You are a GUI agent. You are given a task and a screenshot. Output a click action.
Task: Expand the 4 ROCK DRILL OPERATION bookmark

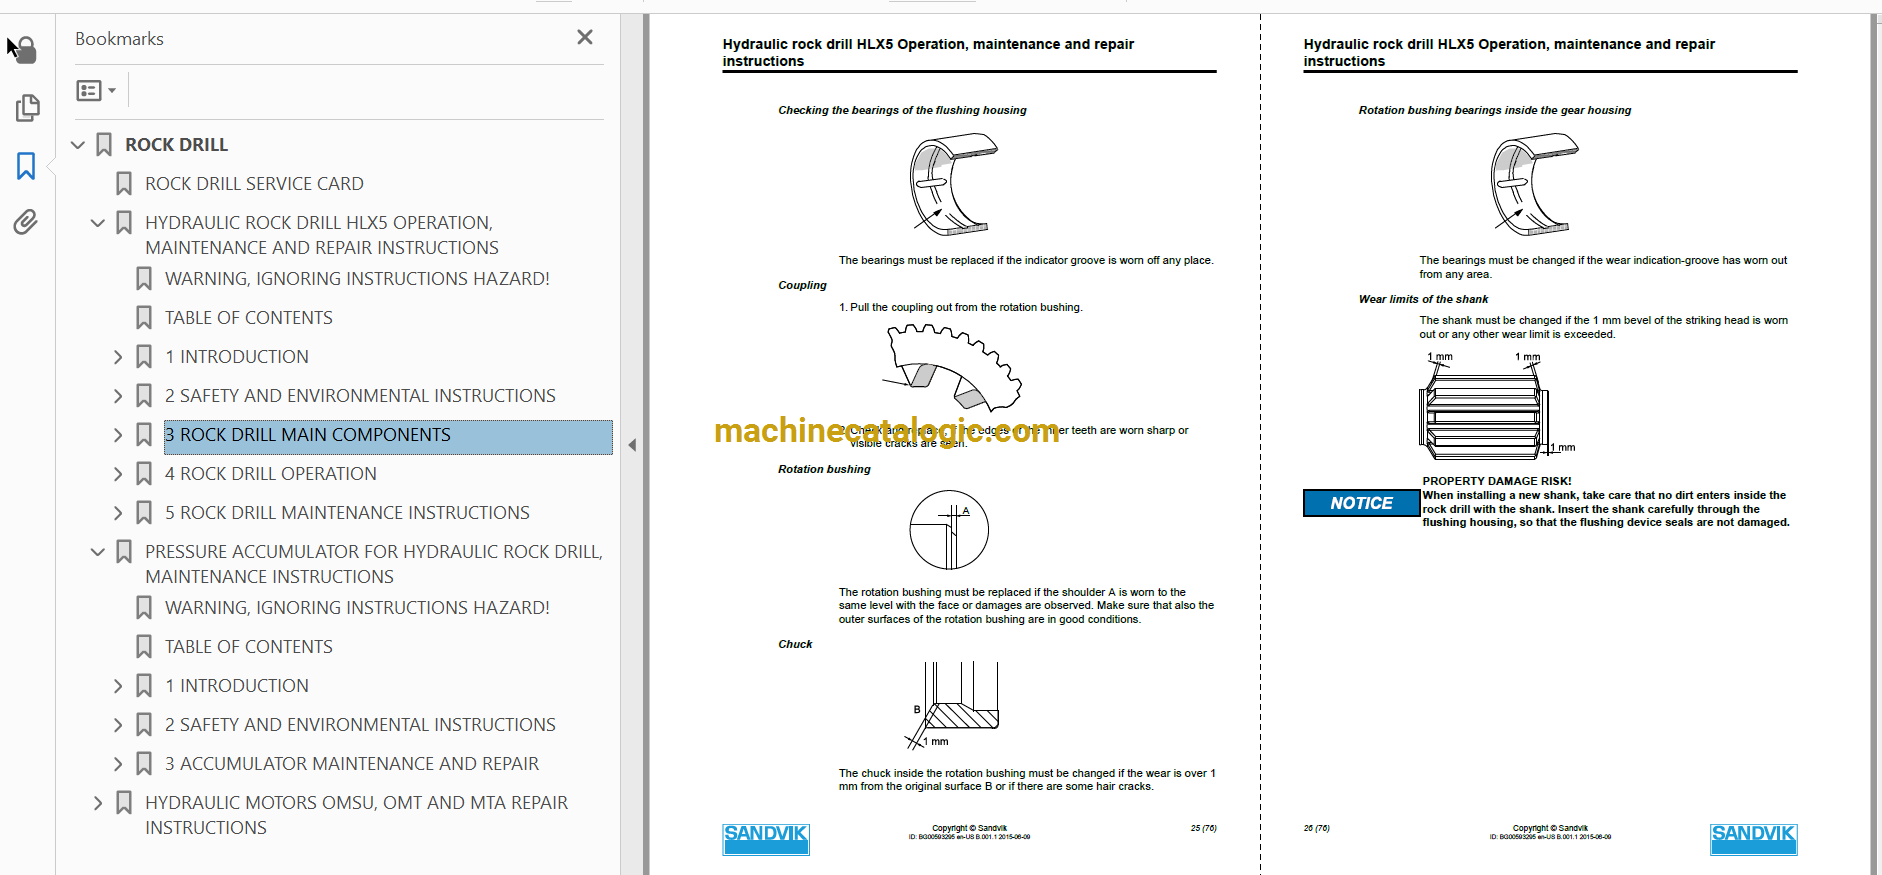(x=118, y=474)
